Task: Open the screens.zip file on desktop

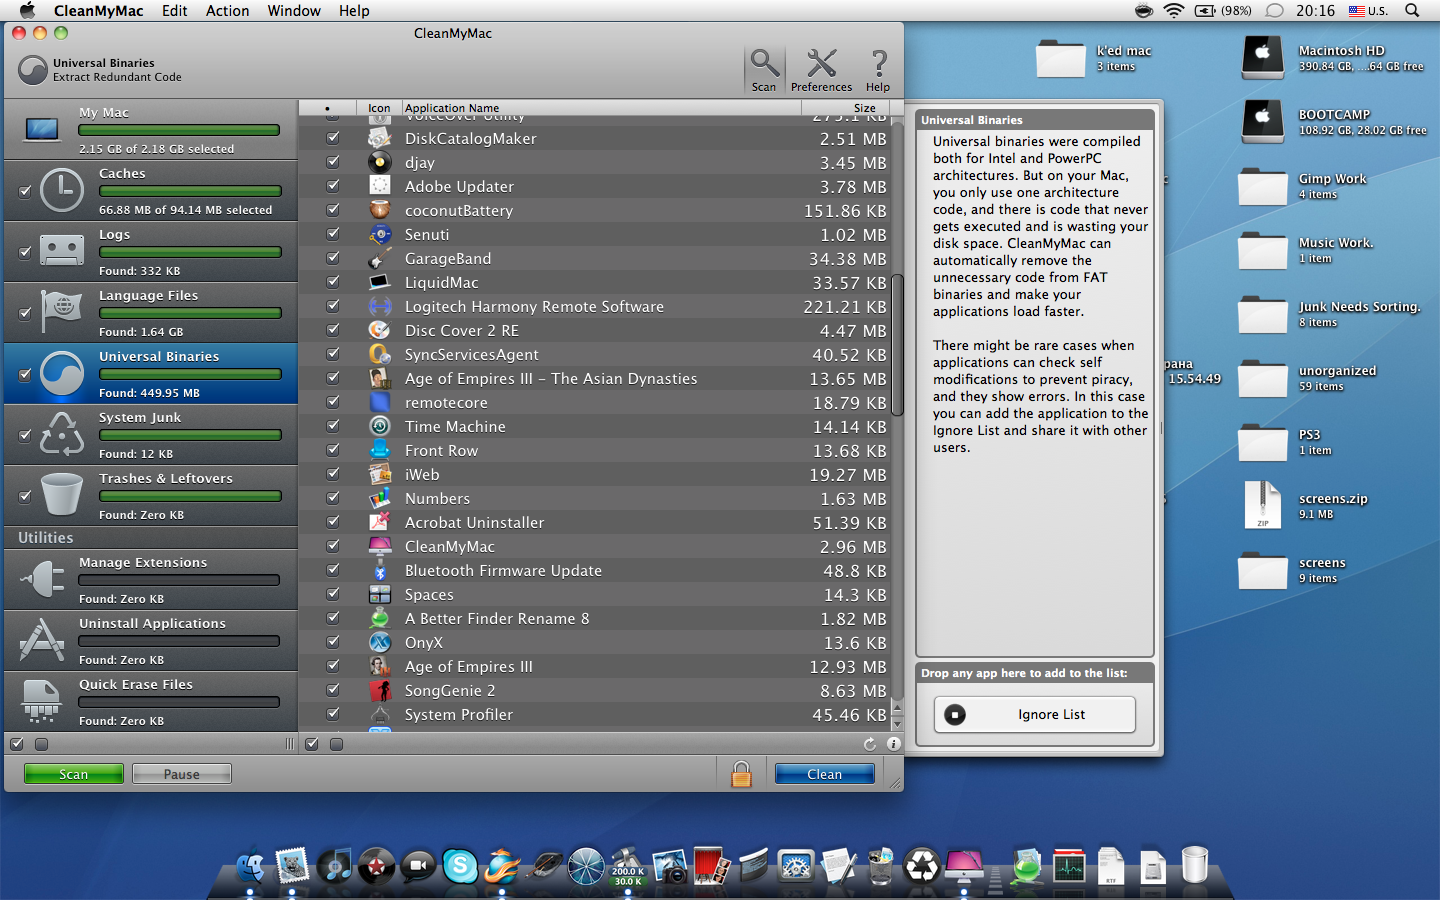Action: tap(1262, 505)
